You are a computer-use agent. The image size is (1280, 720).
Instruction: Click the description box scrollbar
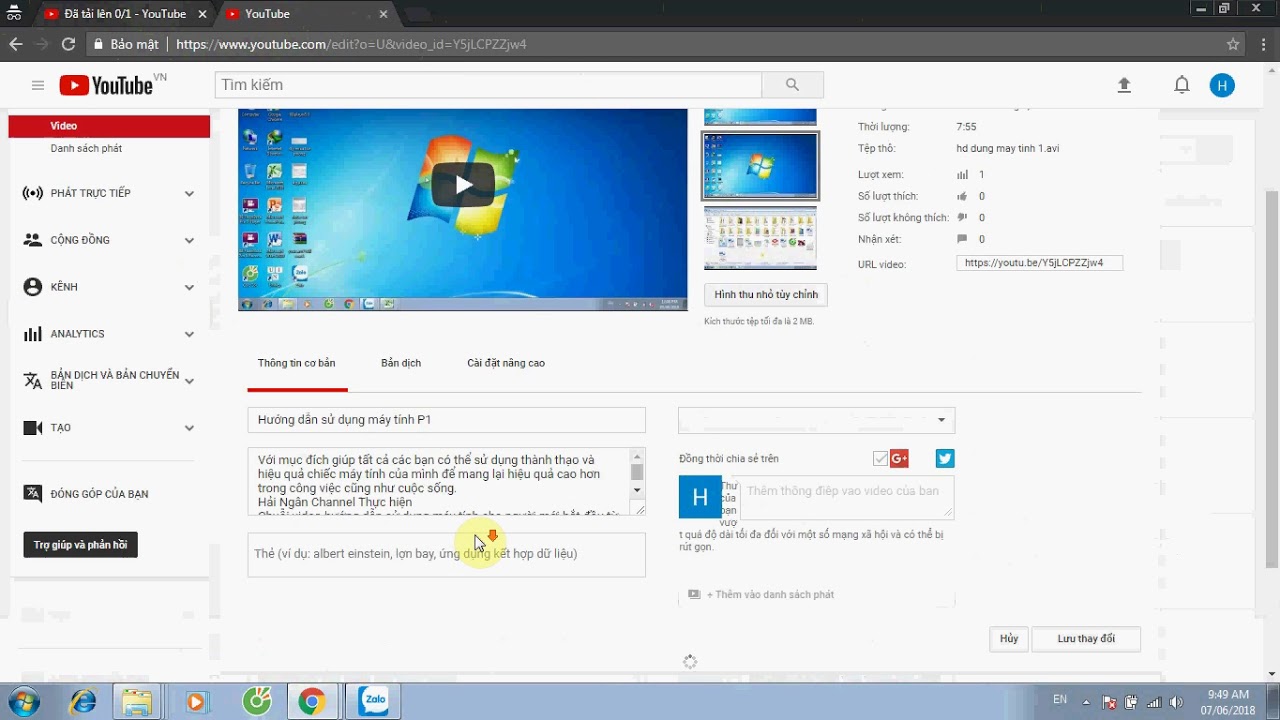pyautogui.click(x=637, y=474)
